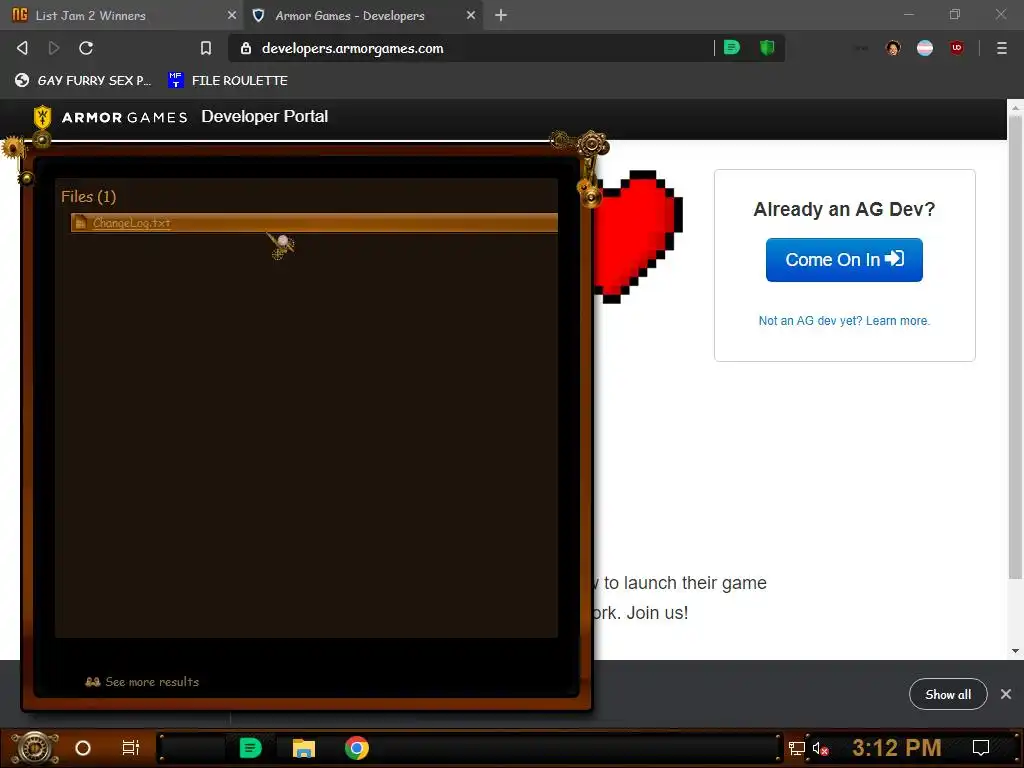1024x768 pixels.
Task: Close the Armor Games - Developers tab
Action: (471, 15)
